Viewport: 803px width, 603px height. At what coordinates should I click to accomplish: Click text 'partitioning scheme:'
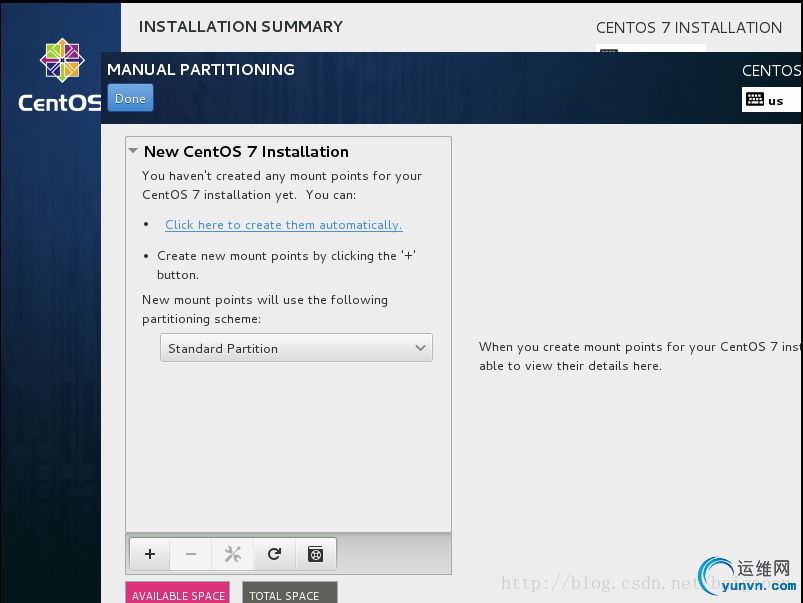tap(201, 319)
